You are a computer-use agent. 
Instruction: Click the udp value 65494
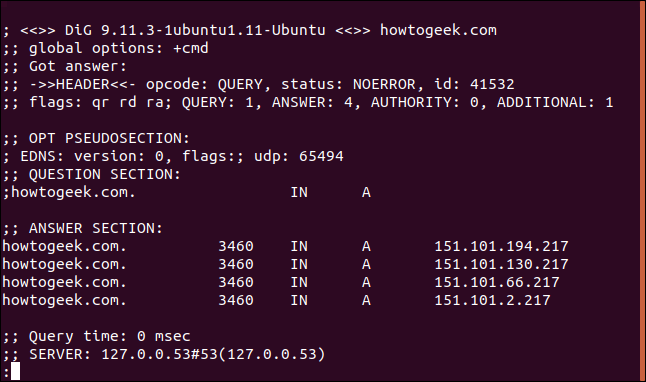click(x=321, y=156)
